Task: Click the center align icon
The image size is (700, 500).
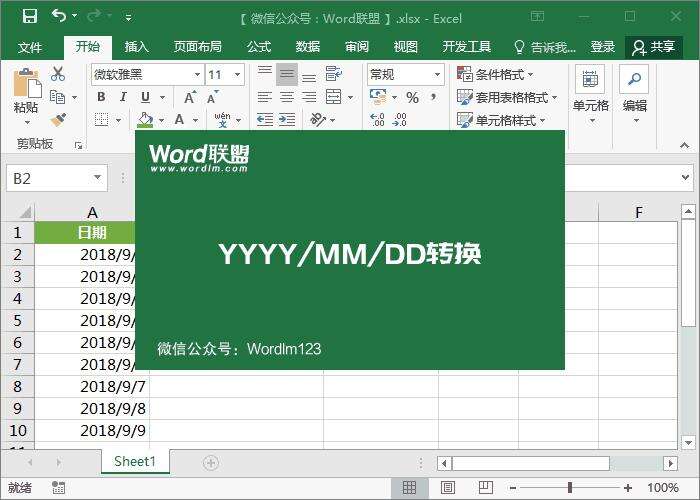Action: click(287, 97)
